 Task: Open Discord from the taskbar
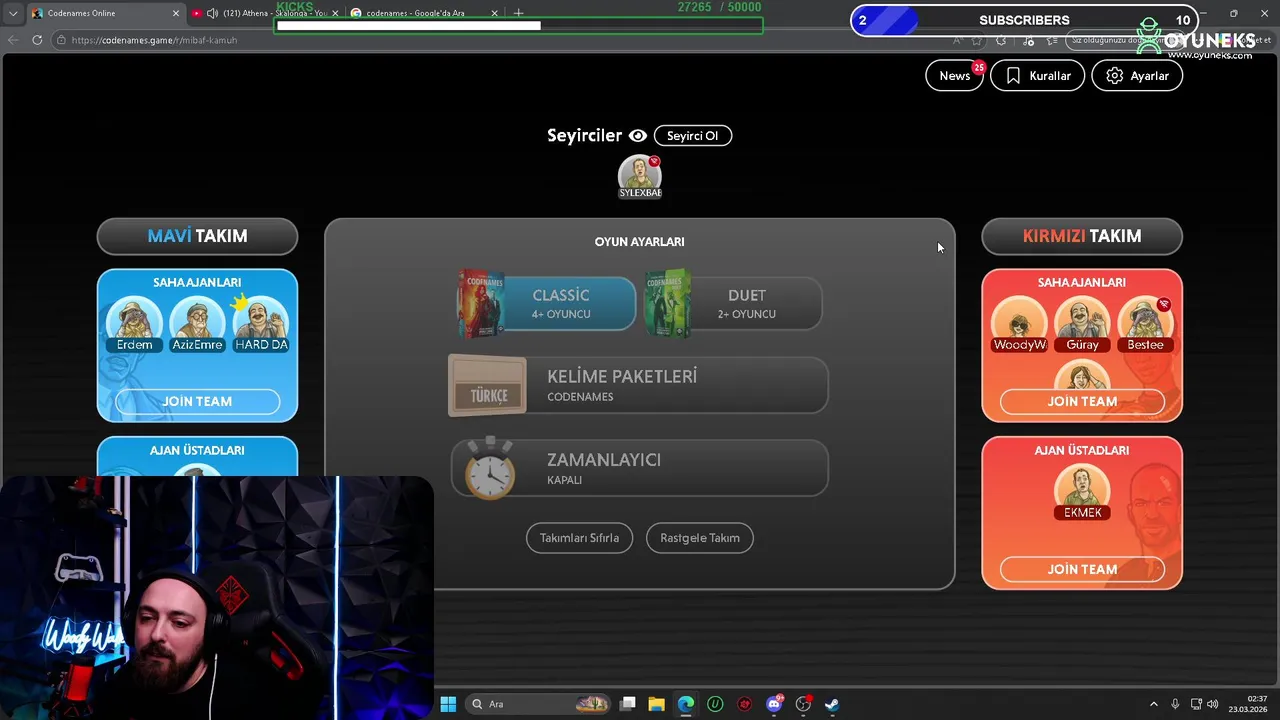click(x=774, y=704)
